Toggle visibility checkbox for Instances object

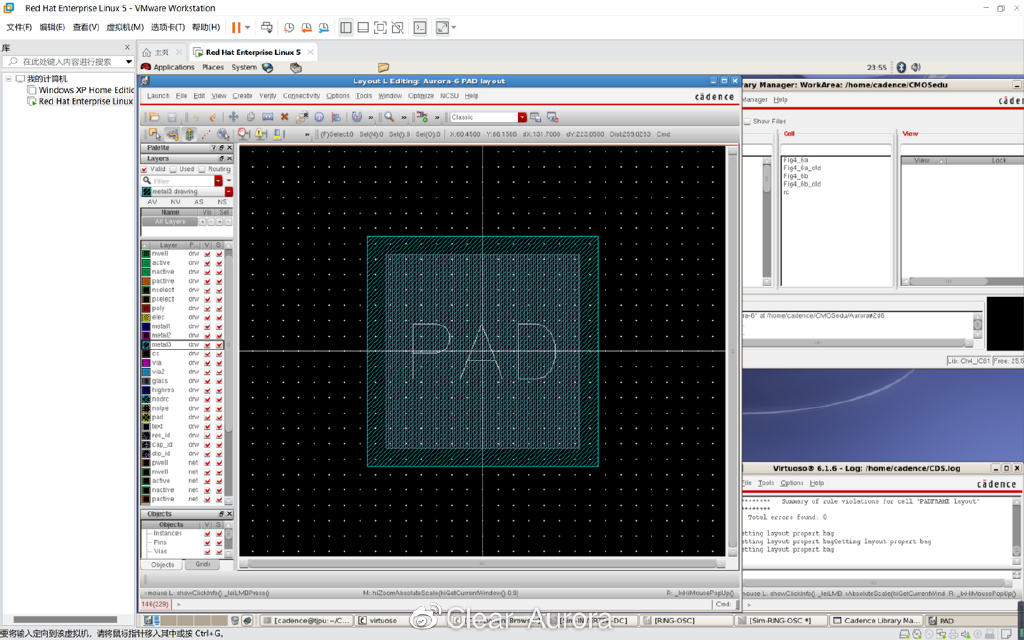coord(207,534)
